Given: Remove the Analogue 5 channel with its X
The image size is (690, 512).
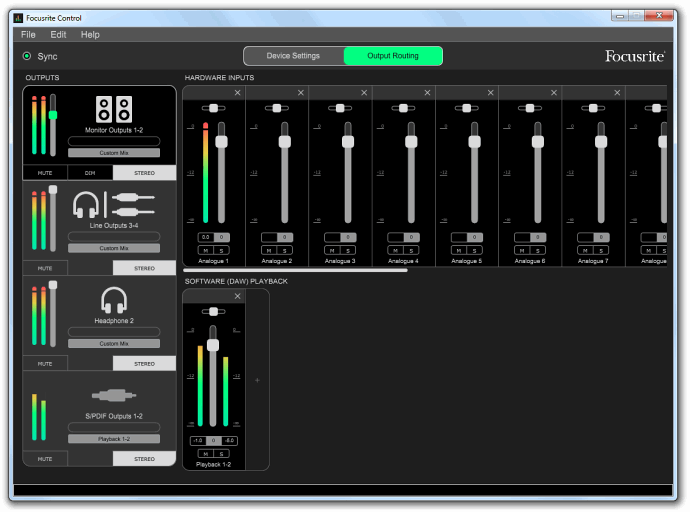Looking at the screenshot, I should (491, 93).
